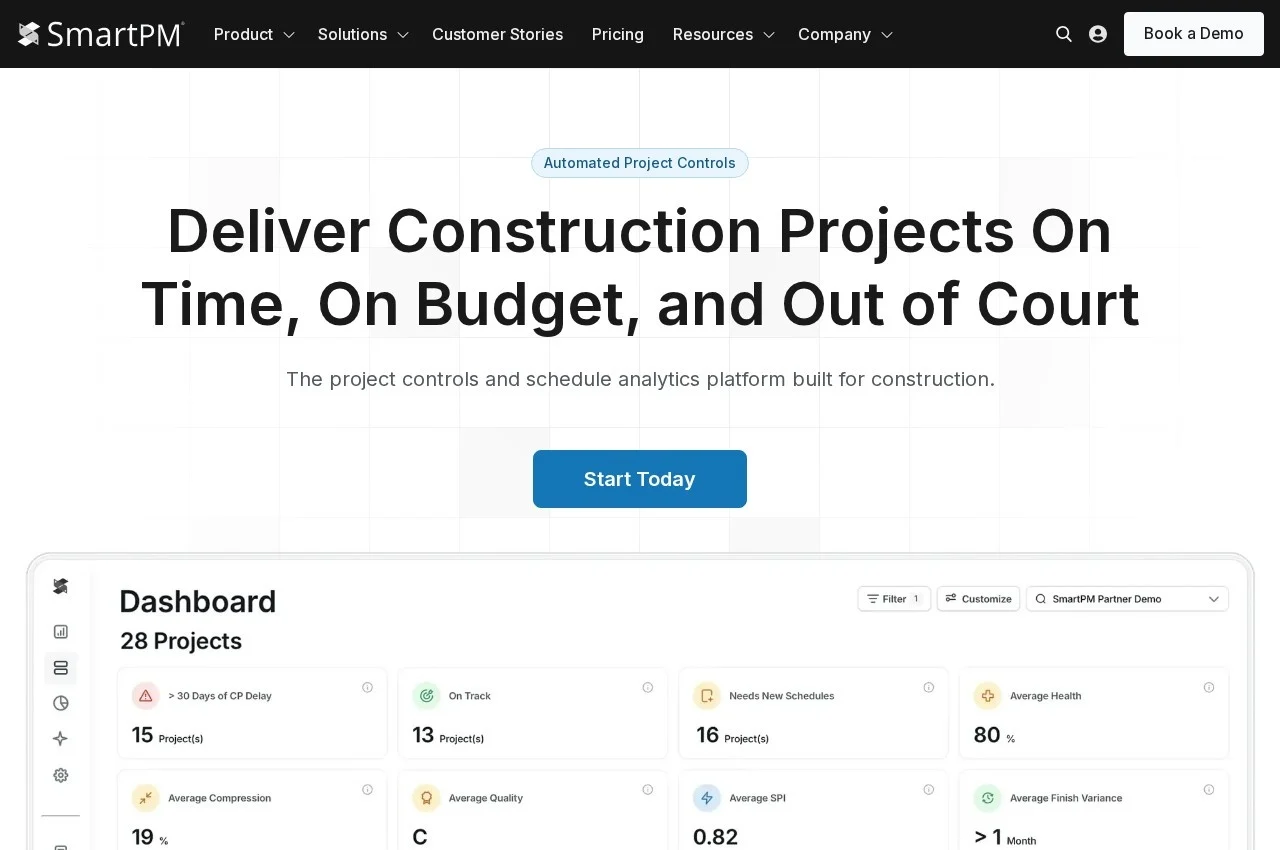1280x850 pixels.
Task: Select the stacked list sidebar icon
Action: click(61, 668)
